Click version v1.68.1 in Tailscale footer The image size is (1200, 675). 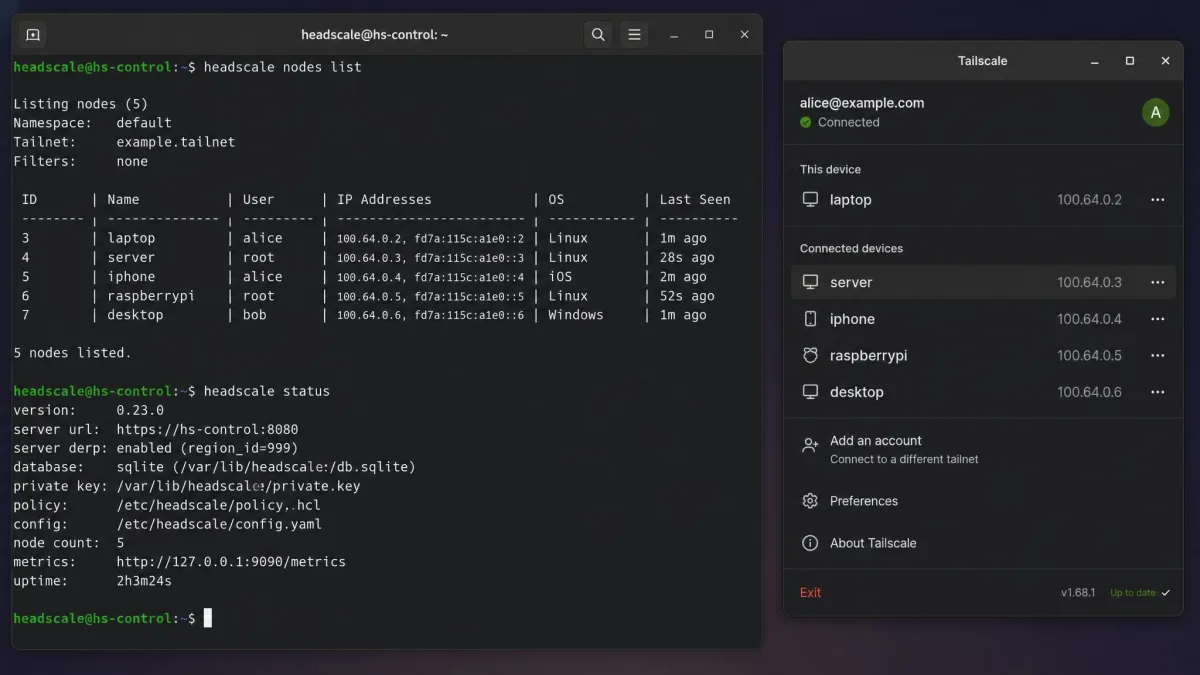pos(1078,593)
